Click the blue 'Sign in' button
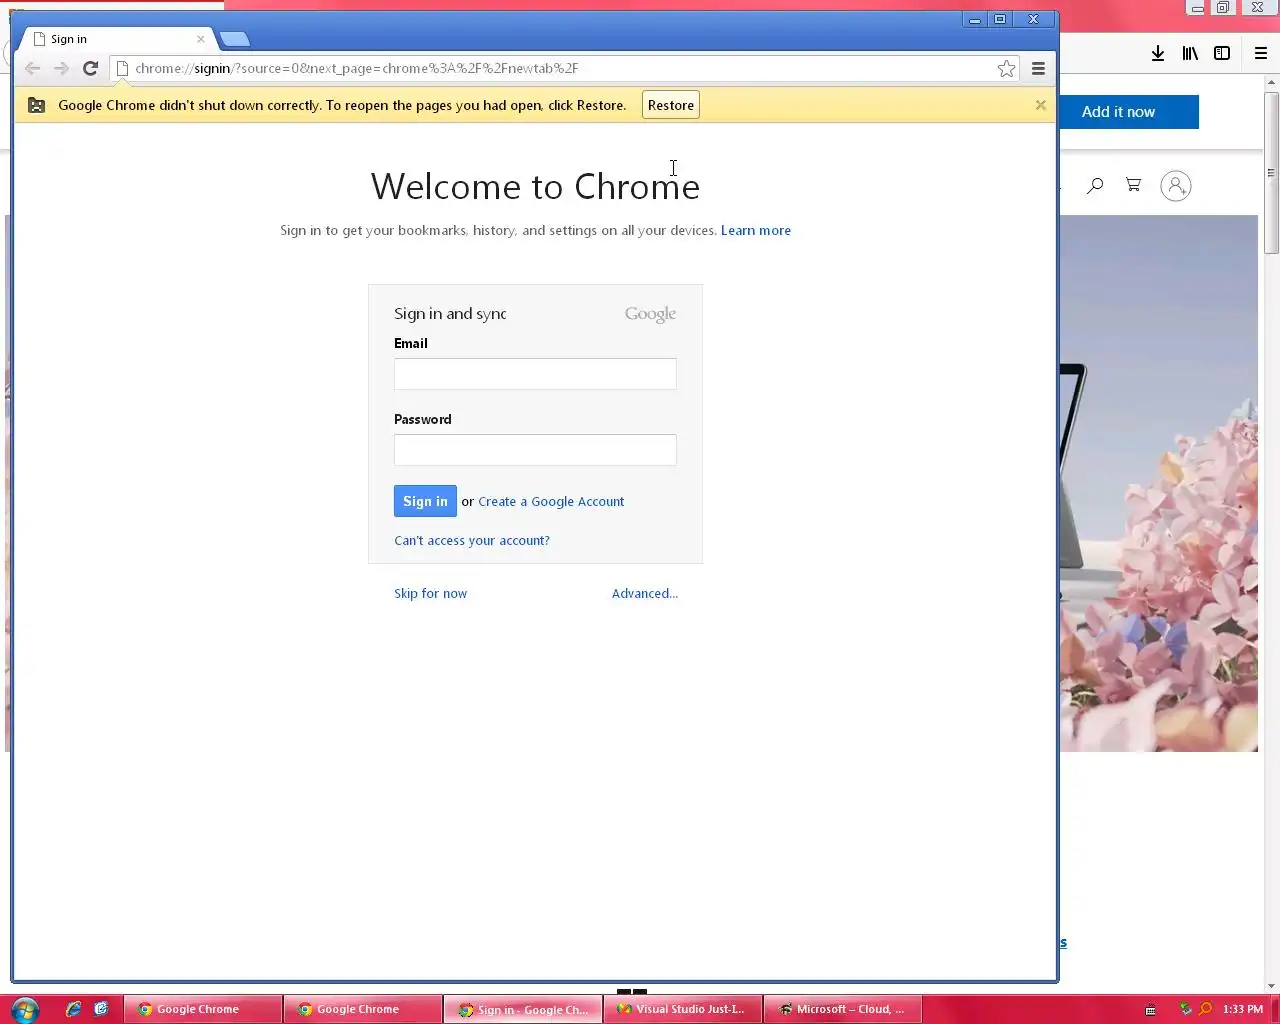The height and width of the screenshot is (1024, 1280). pyautogui.click(x=425, y=501)
